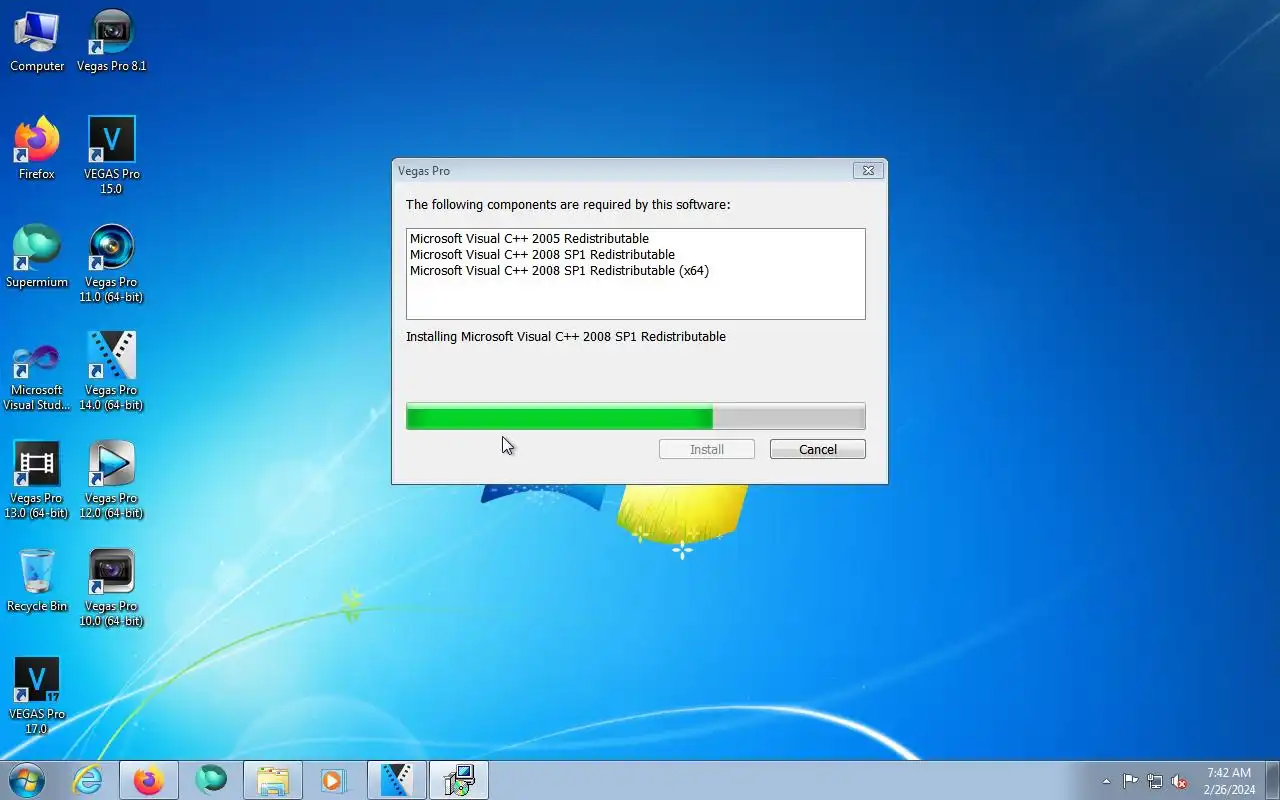
Task: Click the muted volume tray icon
Action: [x=1180, y=781]
